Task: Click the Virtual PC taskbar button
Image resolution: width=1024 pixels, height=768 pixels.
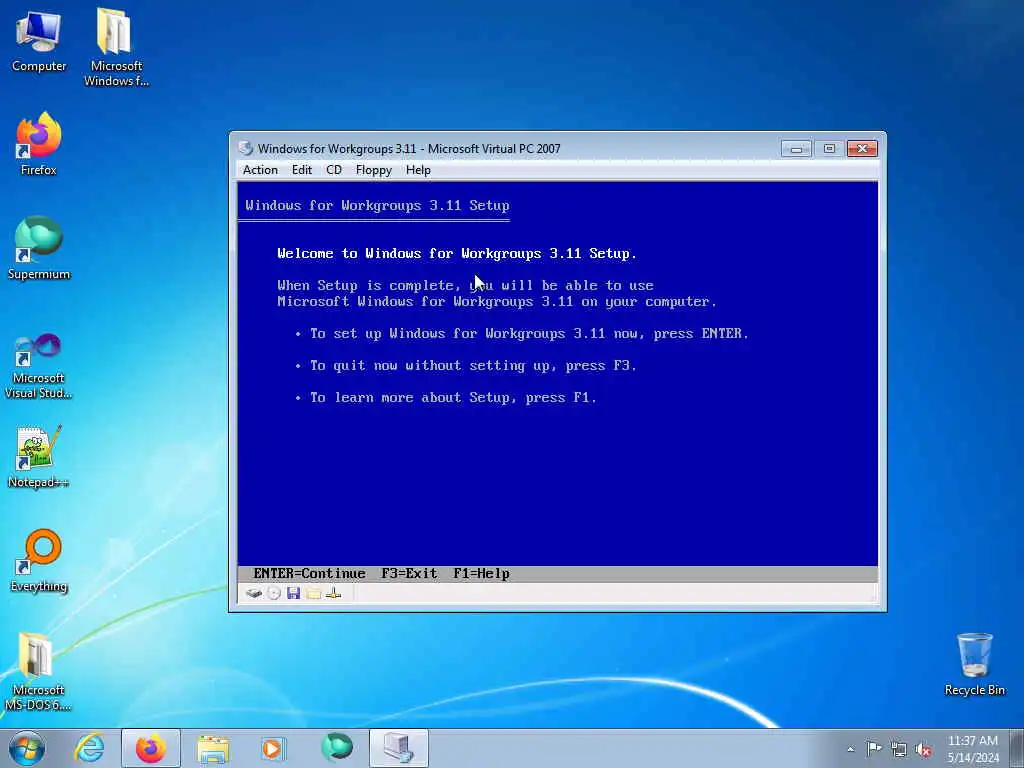Action: [x=399, y=748]
